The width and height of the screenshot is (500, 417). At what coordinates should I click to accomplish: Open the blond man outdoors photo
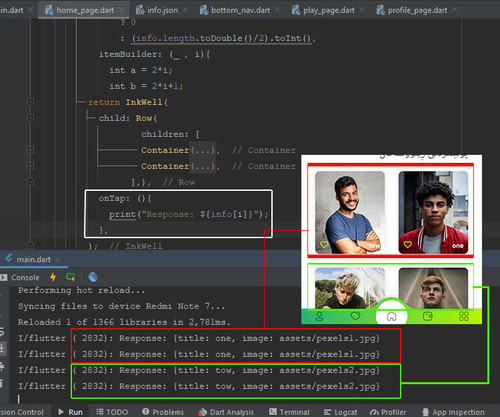coord(350,288)
